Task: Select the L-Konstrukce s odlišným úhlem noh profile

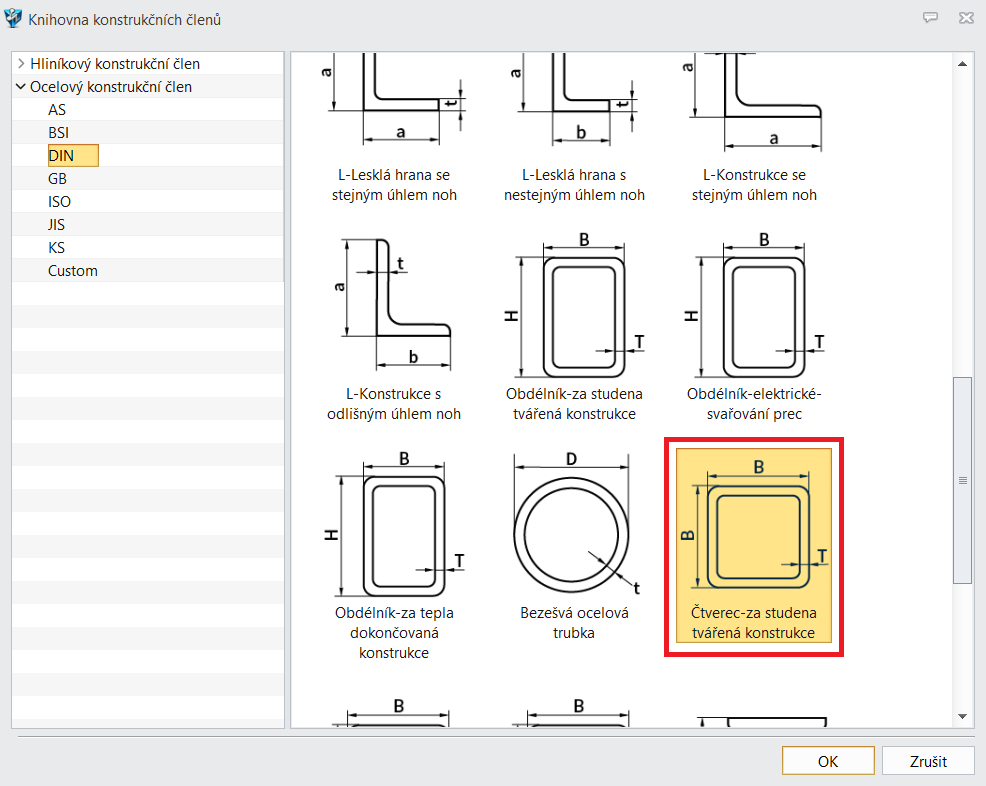Action: [394, 329]
